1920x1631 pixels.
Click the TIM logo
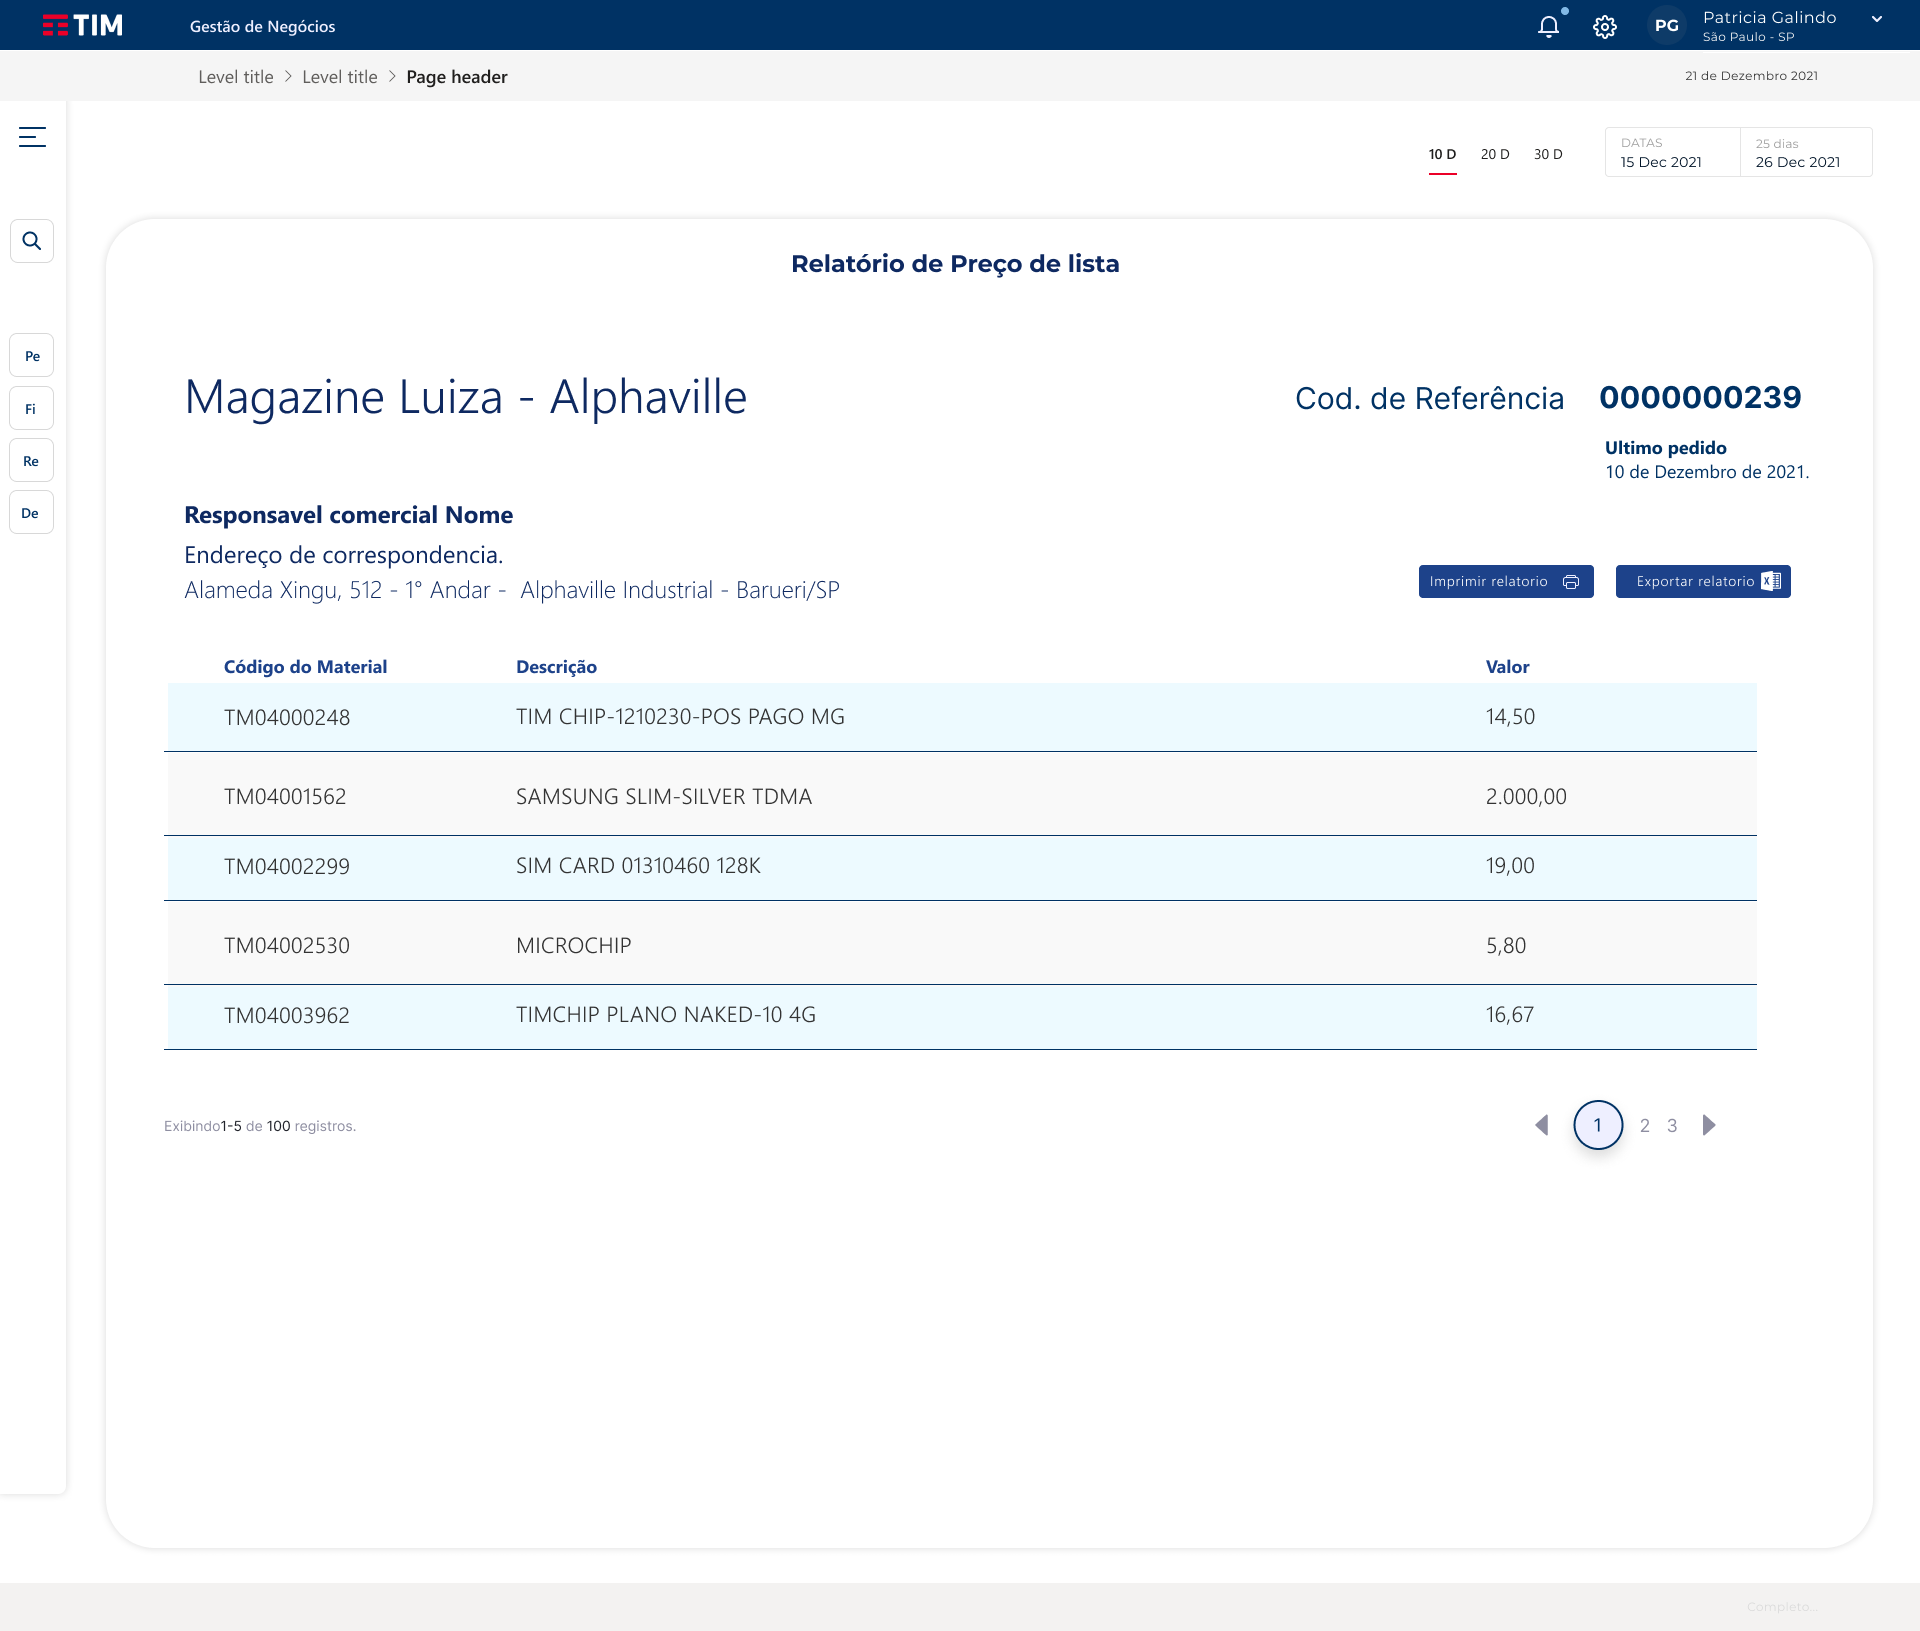(83, 25)
